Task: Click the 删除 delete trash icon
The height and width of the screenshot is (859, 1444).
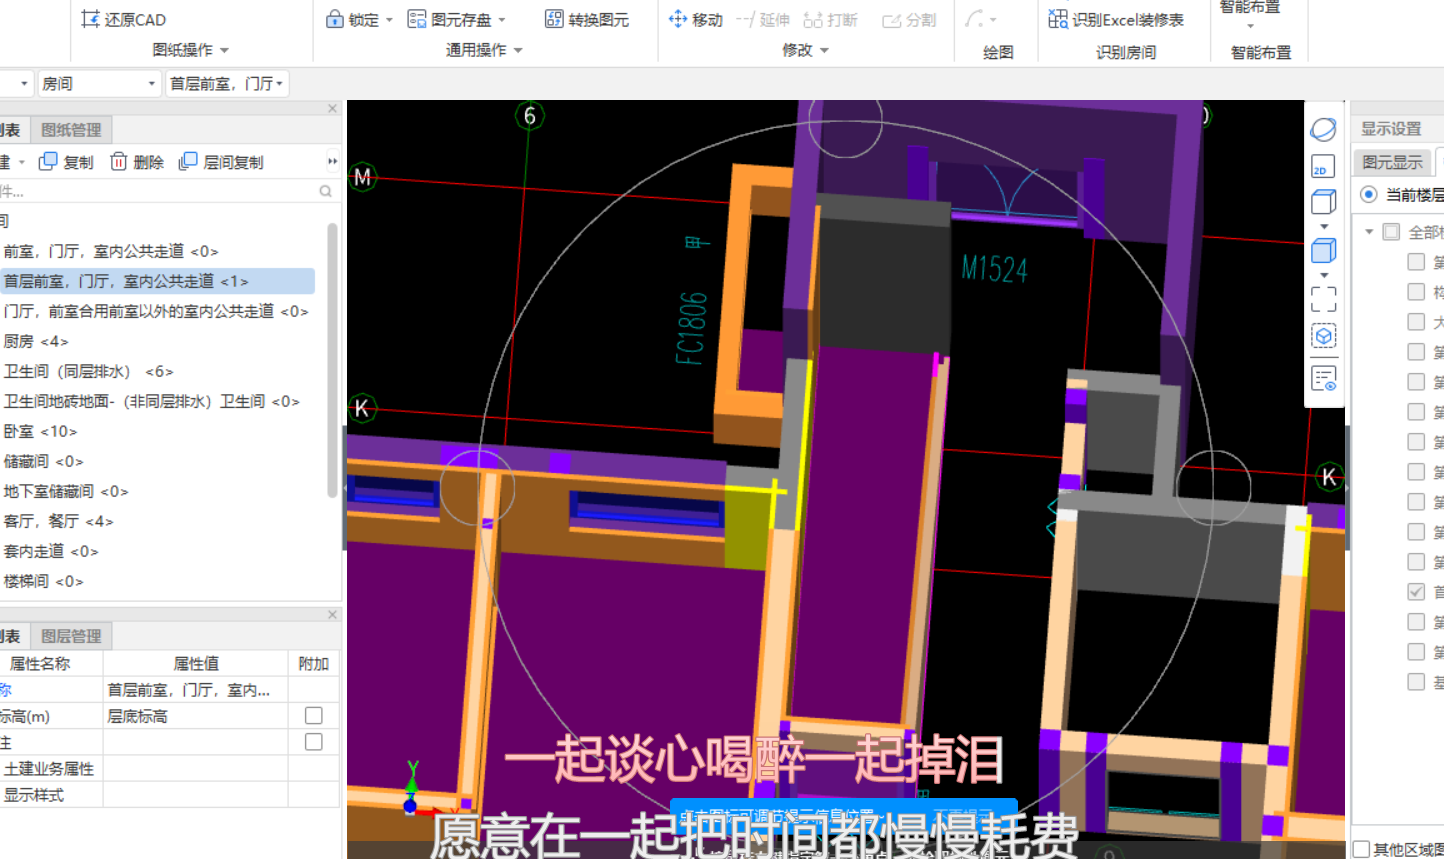Action: [118, 162]
